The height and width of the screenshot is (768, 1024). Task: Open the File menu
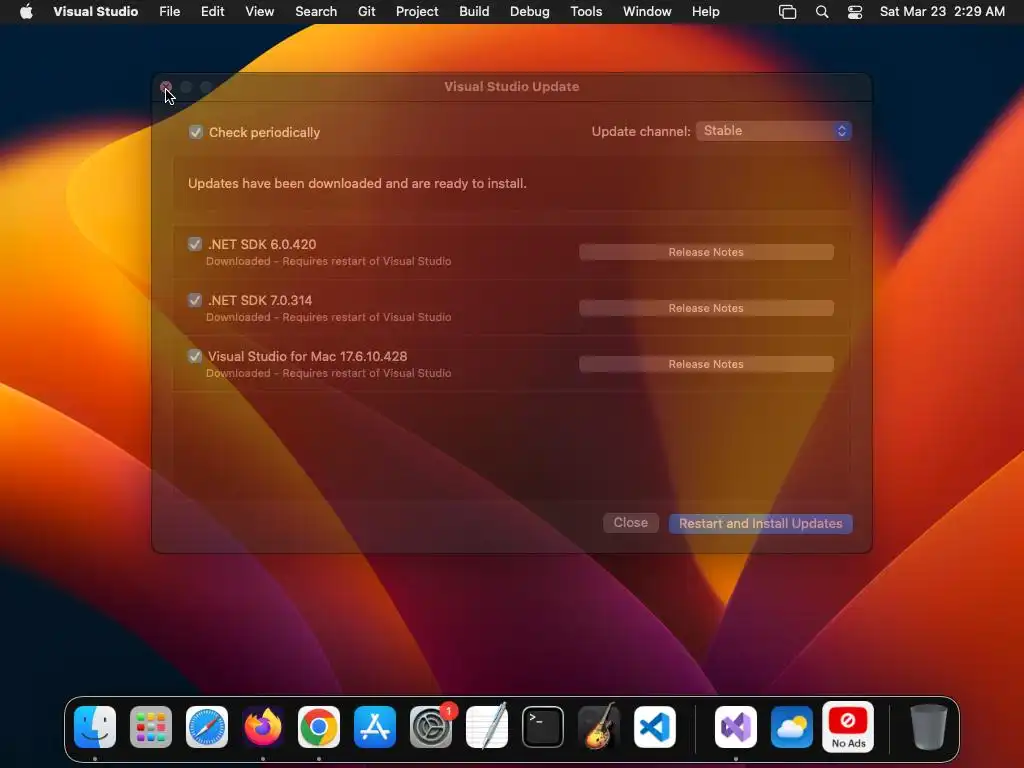[170, 12]
